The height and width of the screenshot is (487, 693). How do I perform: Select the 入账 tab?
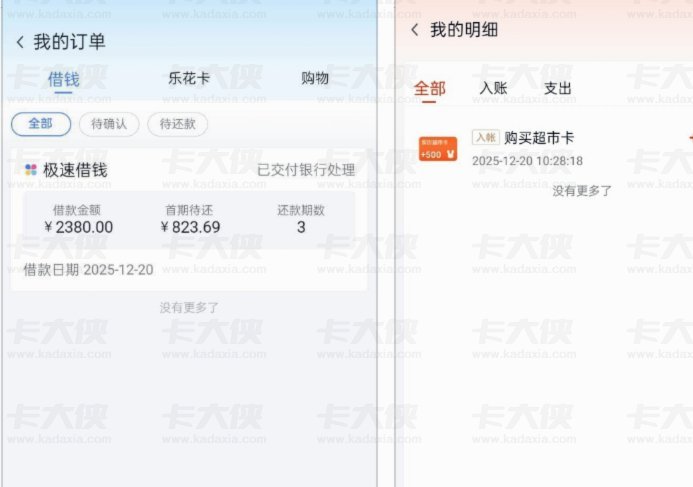click(x=493, y=88)
